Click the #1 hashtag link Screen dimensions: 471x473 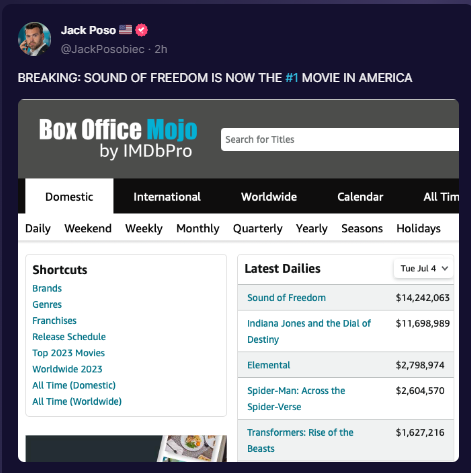coord(292,78)
